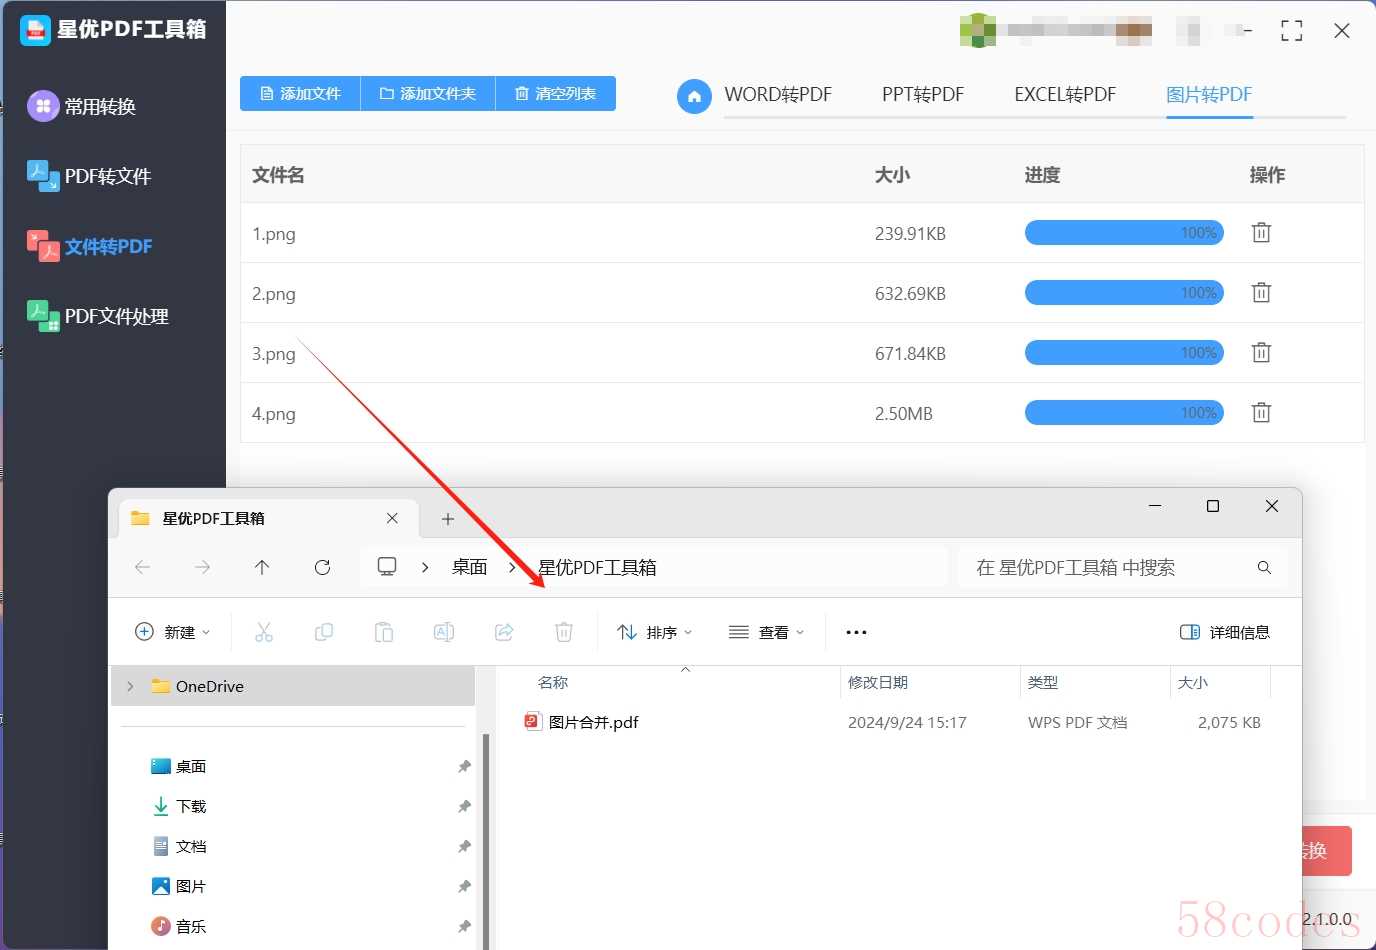Click Copy icon in Explorer toolbar

pyautogui.click(x=324, y=632)
